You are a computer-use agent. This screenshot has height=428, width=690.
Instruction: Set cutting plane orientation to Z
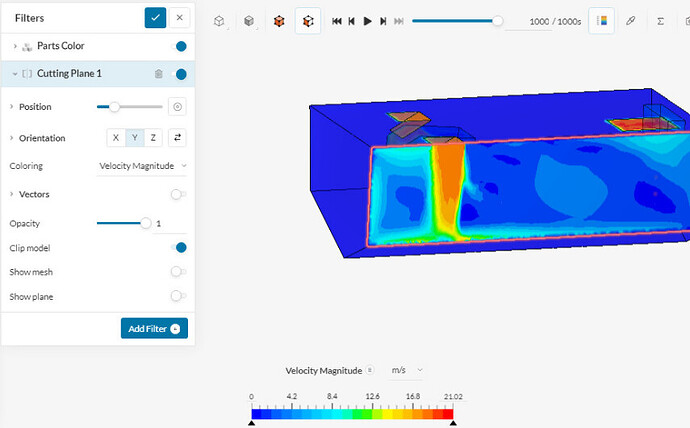click(153, 138)
